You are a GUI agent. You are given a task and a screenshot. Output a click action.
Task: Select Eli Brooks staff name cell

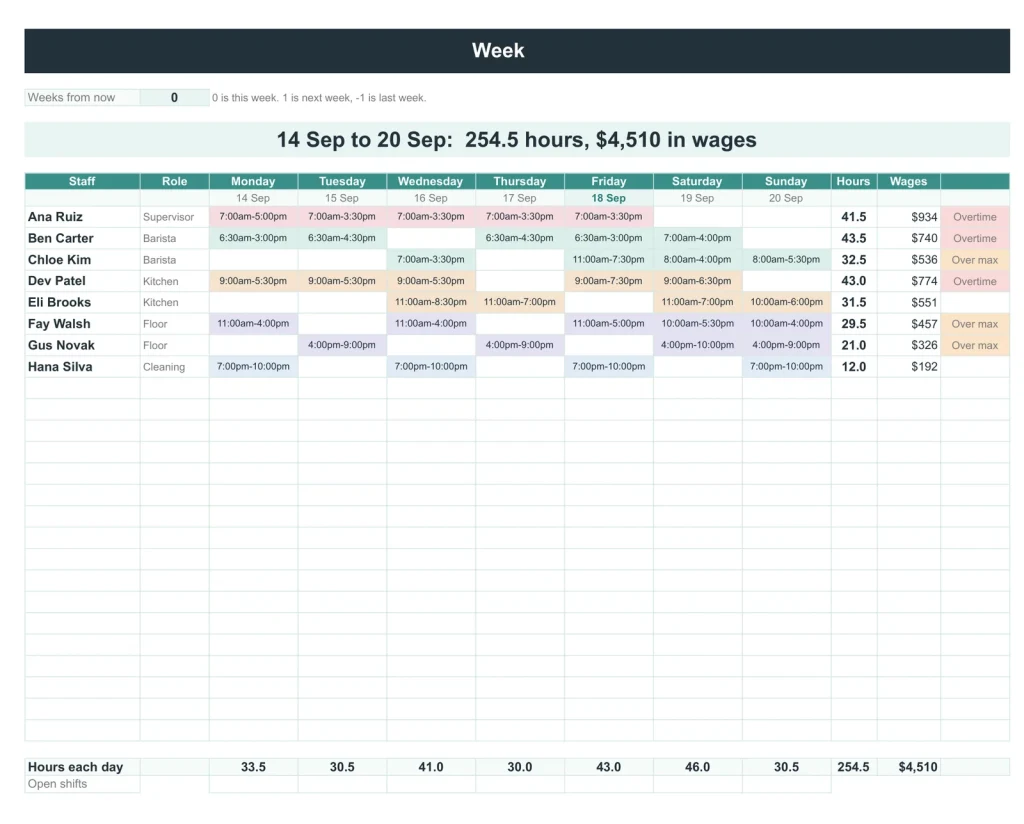tap(82, 302)
